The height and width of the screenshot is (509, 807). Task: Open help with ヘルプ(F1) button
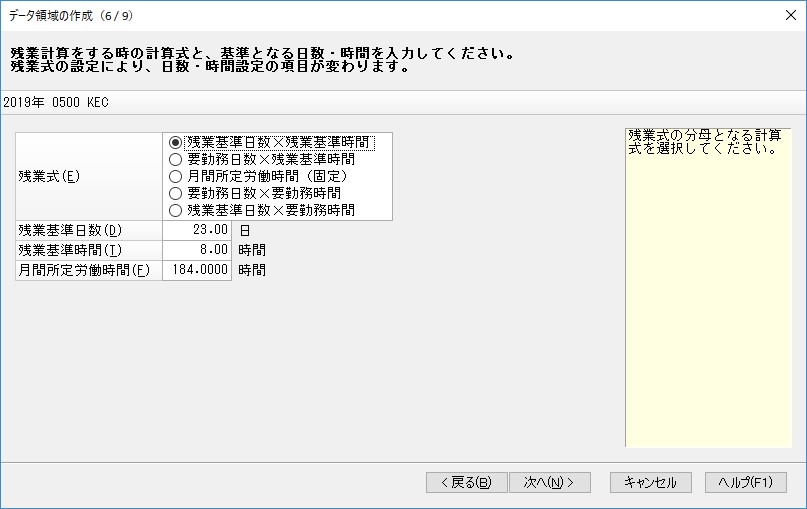(746, 483)
